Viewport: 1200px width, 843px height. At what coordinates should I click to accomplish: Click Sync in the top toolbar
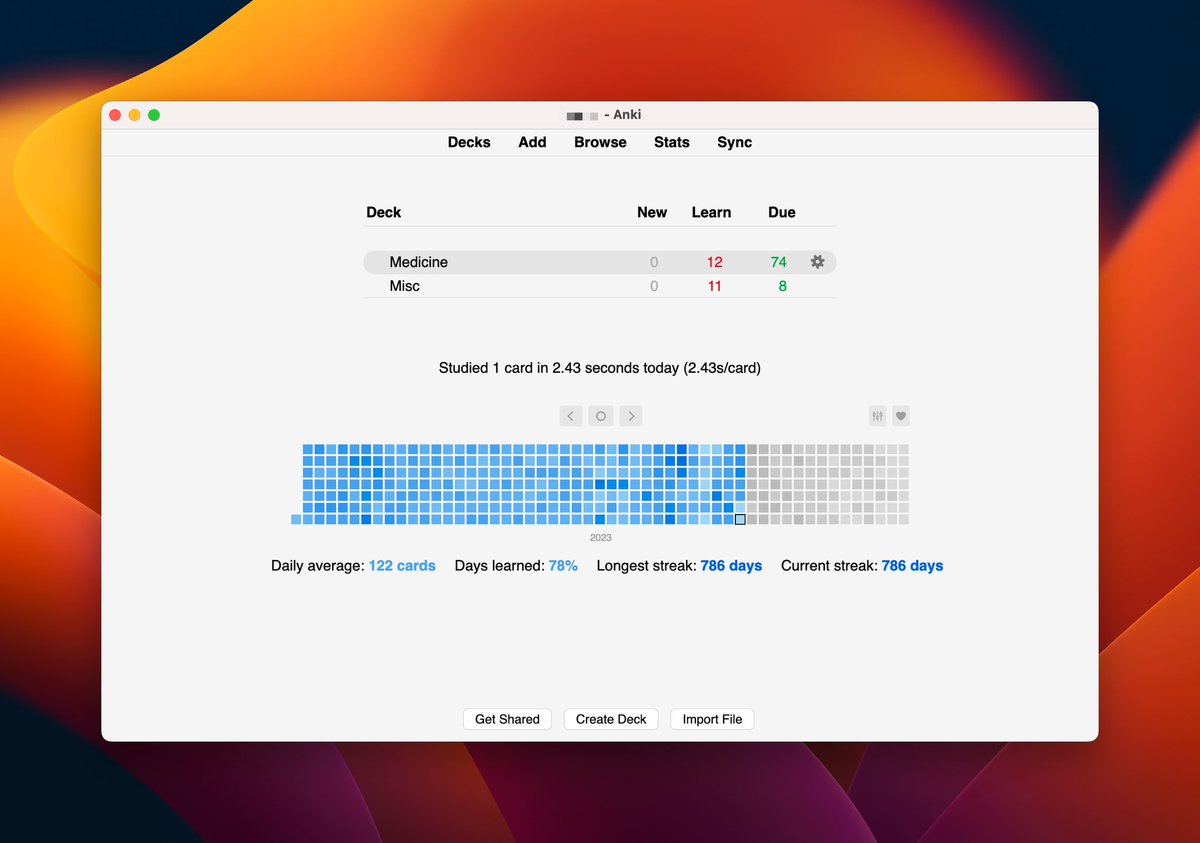tap(734, 142)
